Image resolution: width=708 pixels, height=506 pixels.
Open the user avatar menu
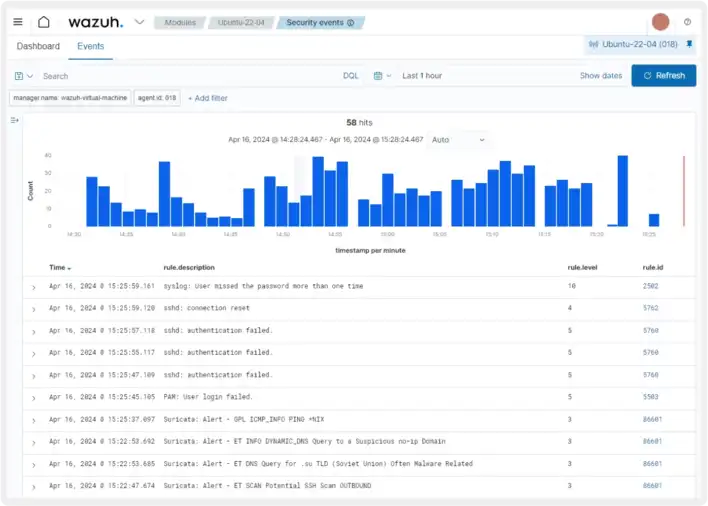pos(660,22)
